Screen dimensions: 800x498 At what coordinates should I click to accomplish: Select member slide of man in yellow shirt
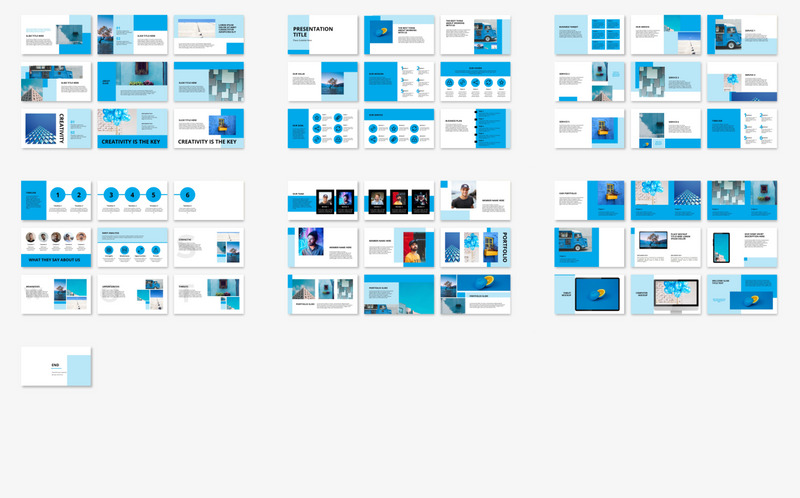[x=399, y=247]
